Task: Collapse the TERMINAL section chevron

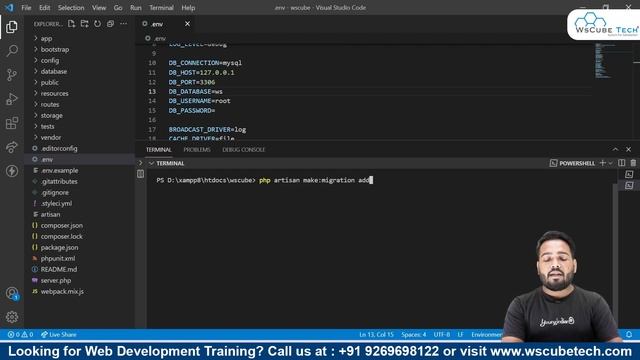Action: 151,163
